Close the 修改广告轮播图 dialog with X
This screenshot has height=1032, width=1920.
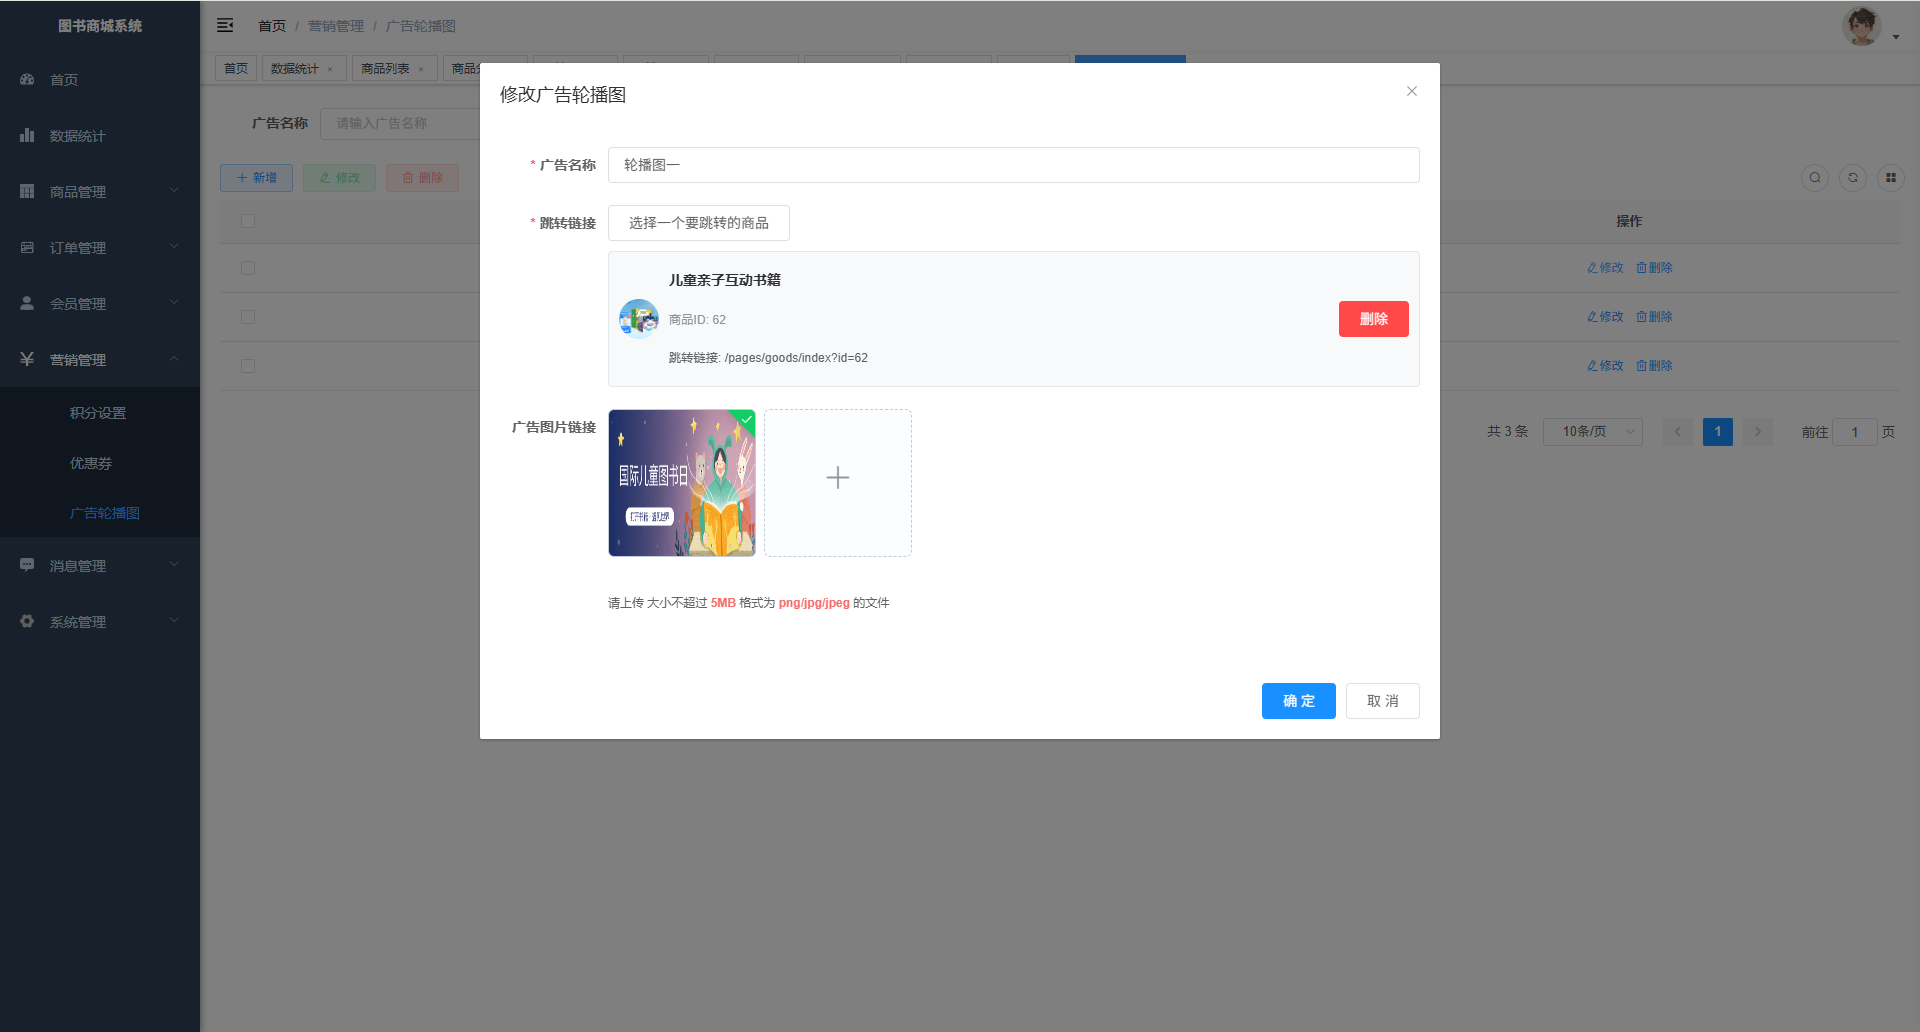pyautogui.click(x=1411, y=91)
